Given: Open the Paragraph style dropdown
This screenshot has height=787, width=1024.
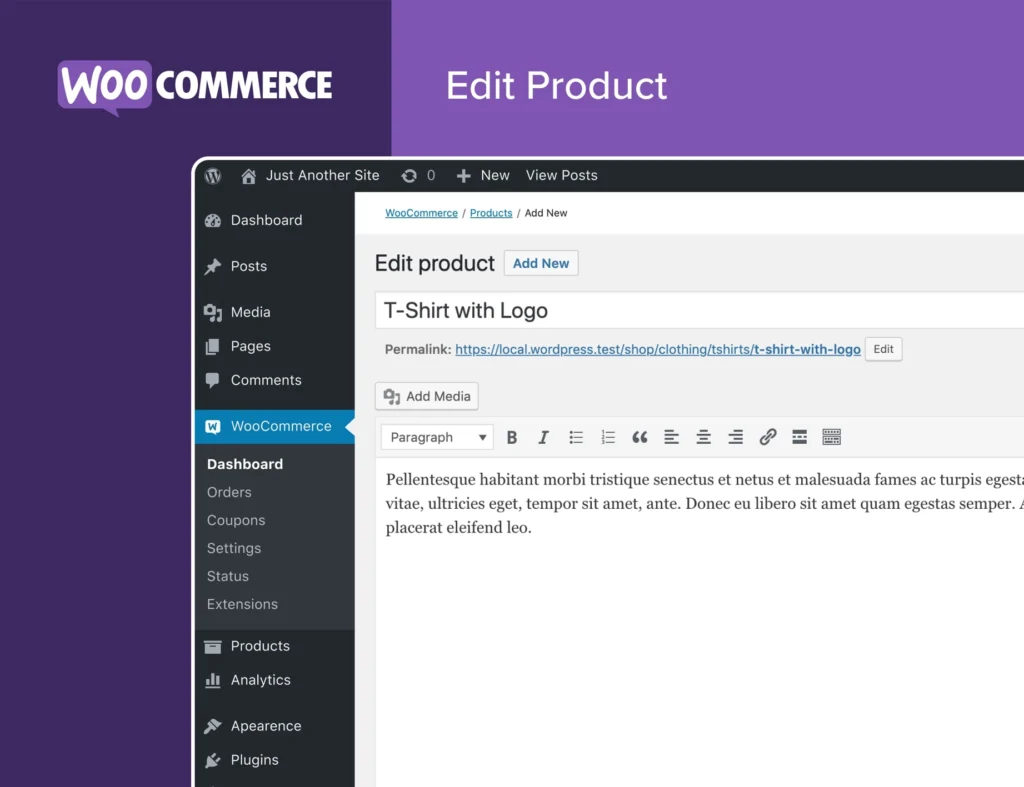Looking at the screenshot, I should 436,437.
